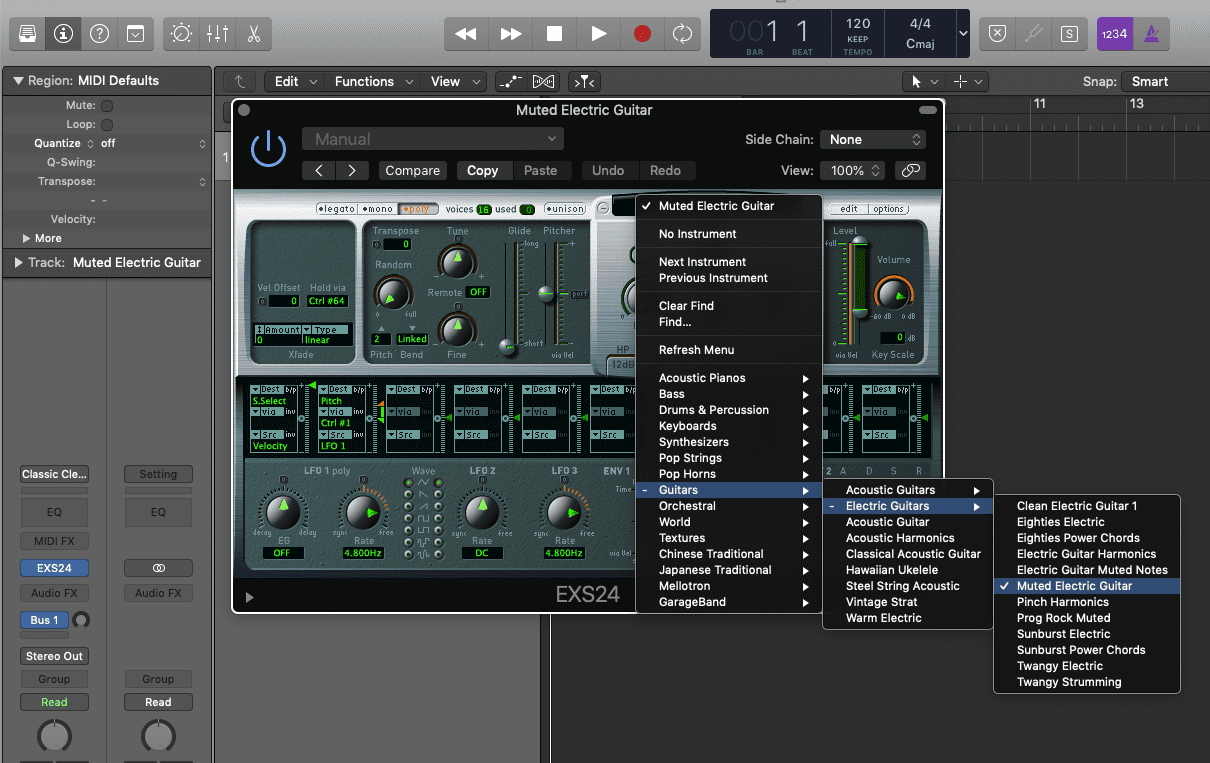Select legato voice mode

pos(336,209)
